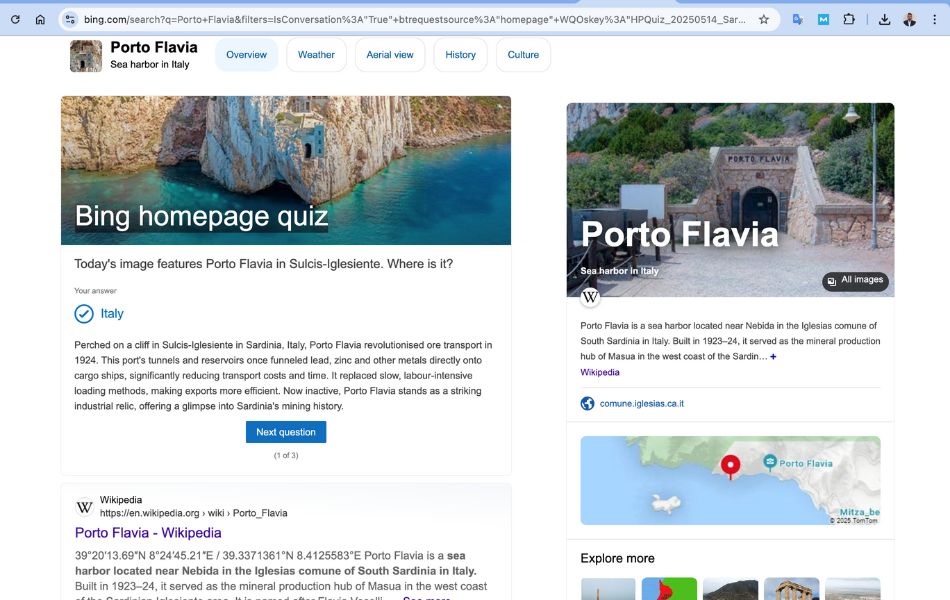Open site information icon in address bar
Screen dimensions: 950x600
pyautogui.click(x=70, y=19)
